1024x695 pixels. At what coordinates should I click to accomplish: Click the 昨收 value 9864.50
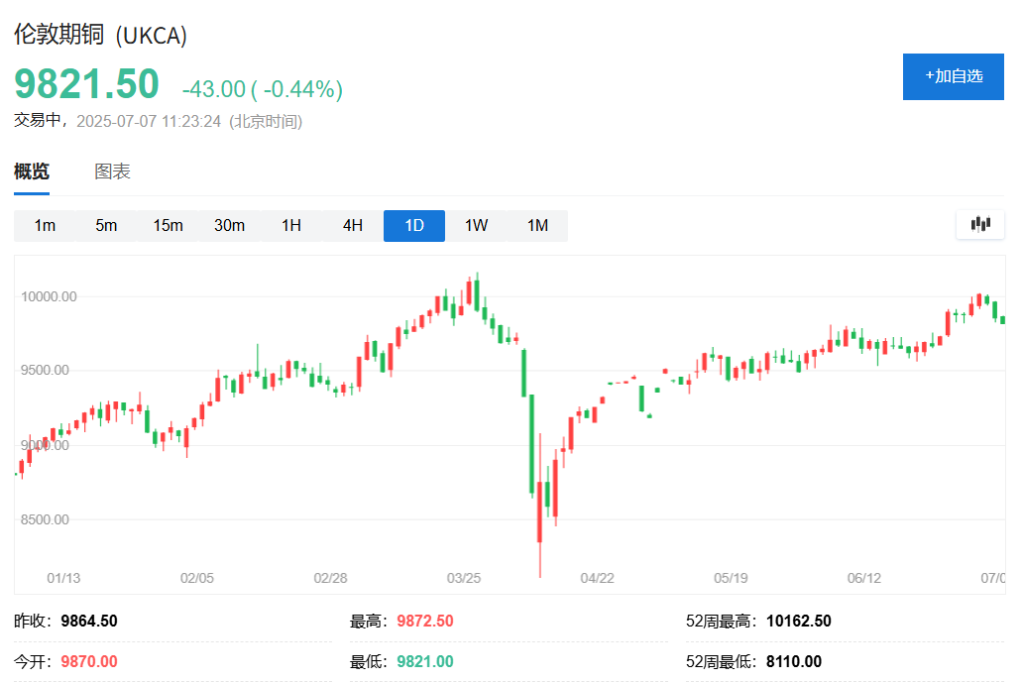(89, 621)
